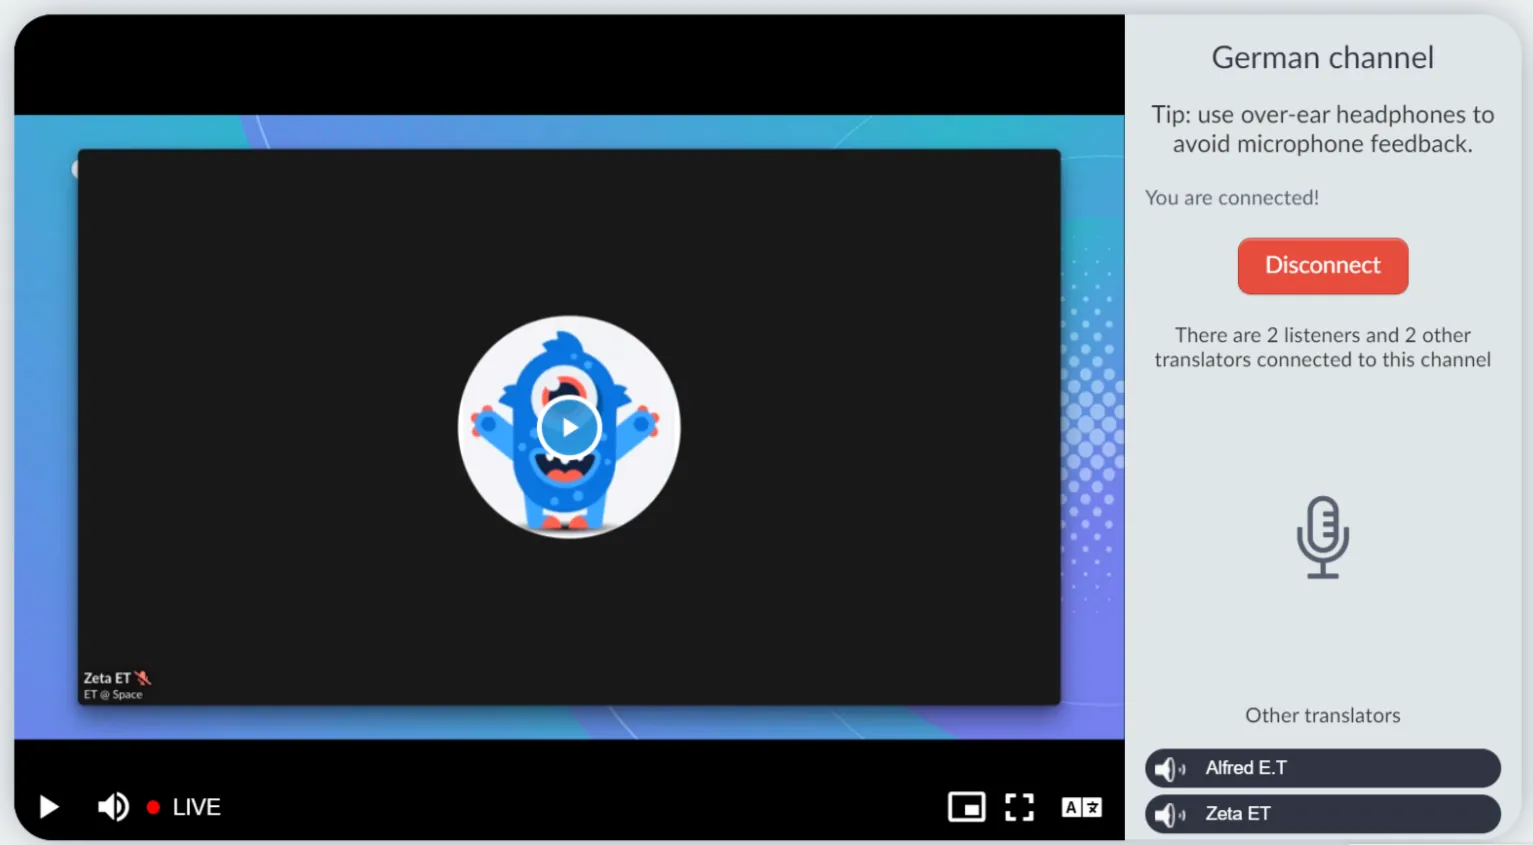1533x845 pixels.
Task: Toggle the translator microphone icon
Action: coord(1322,537)
